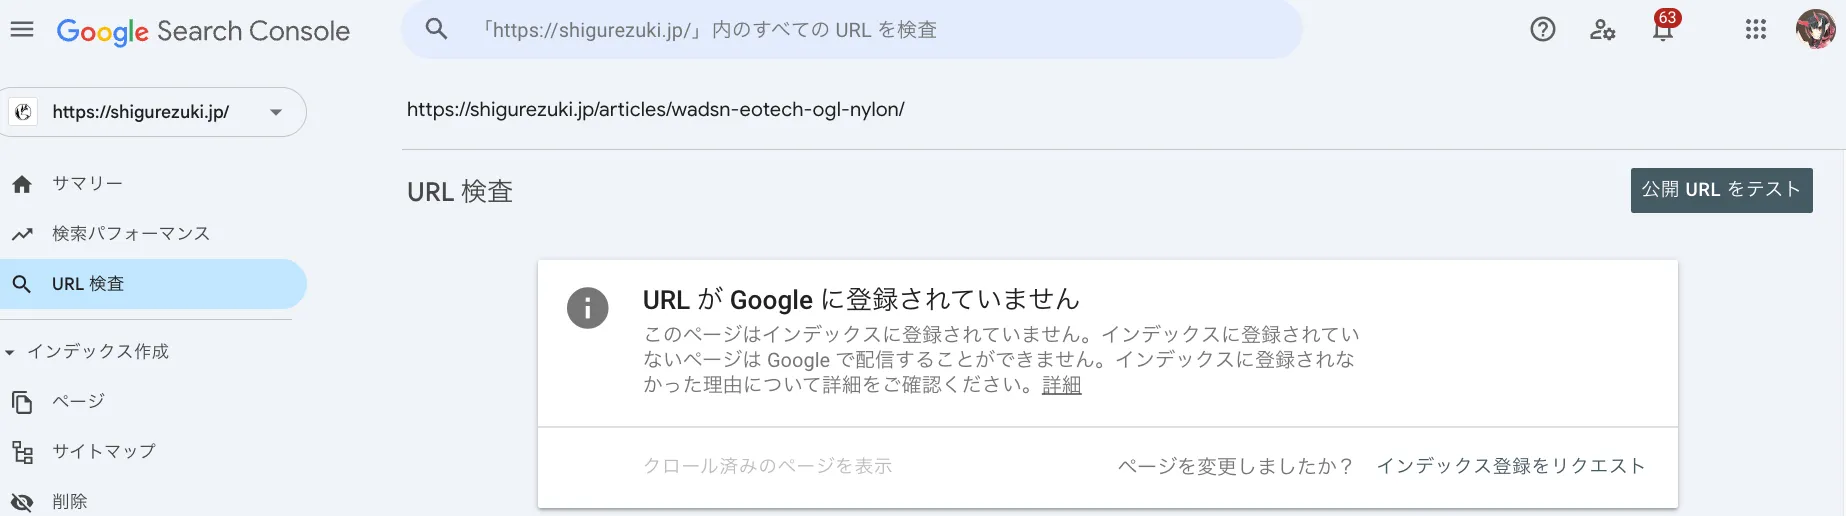Open 検索パフォーマンス report

point(130,234)
